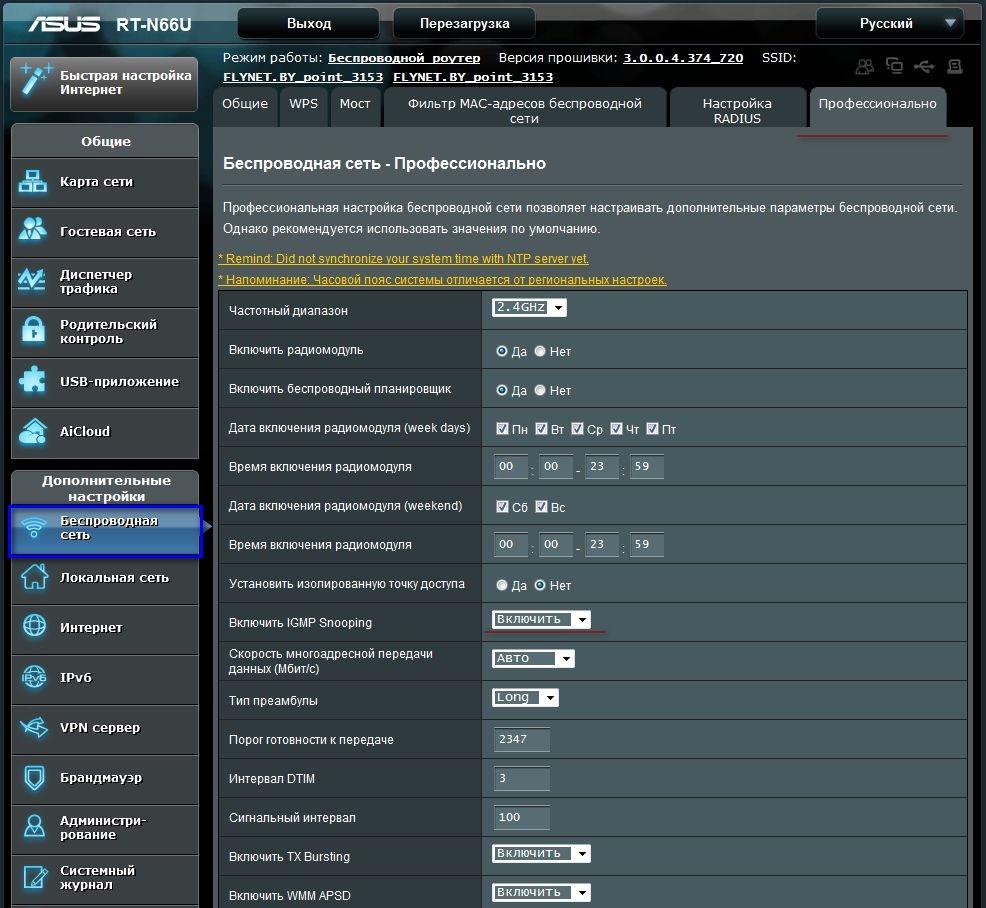
Task: Click the Сигнальный интервал input field
Action: (521, 817)
